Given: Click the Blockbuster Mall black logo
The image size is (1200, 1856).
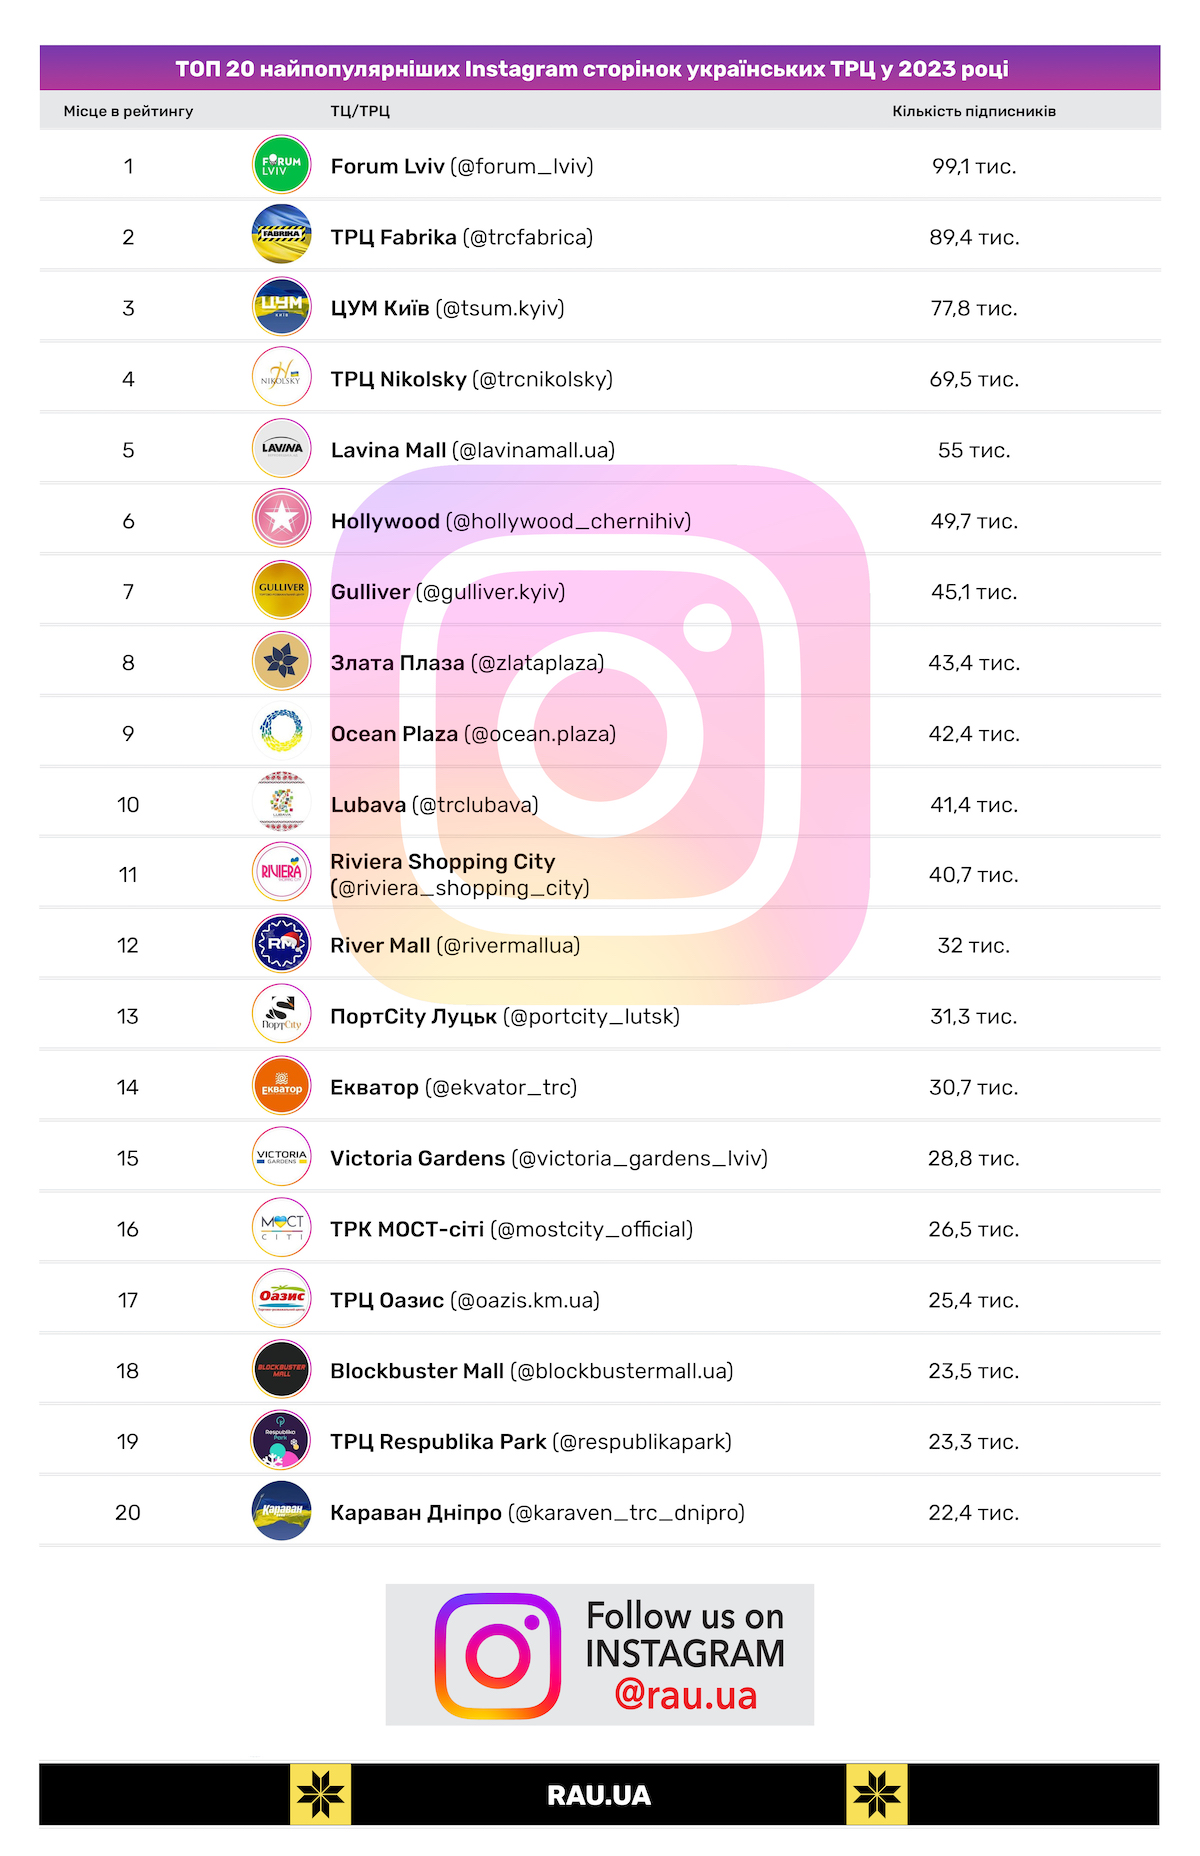Looking at the screenshot, I should click(281, 1370).
